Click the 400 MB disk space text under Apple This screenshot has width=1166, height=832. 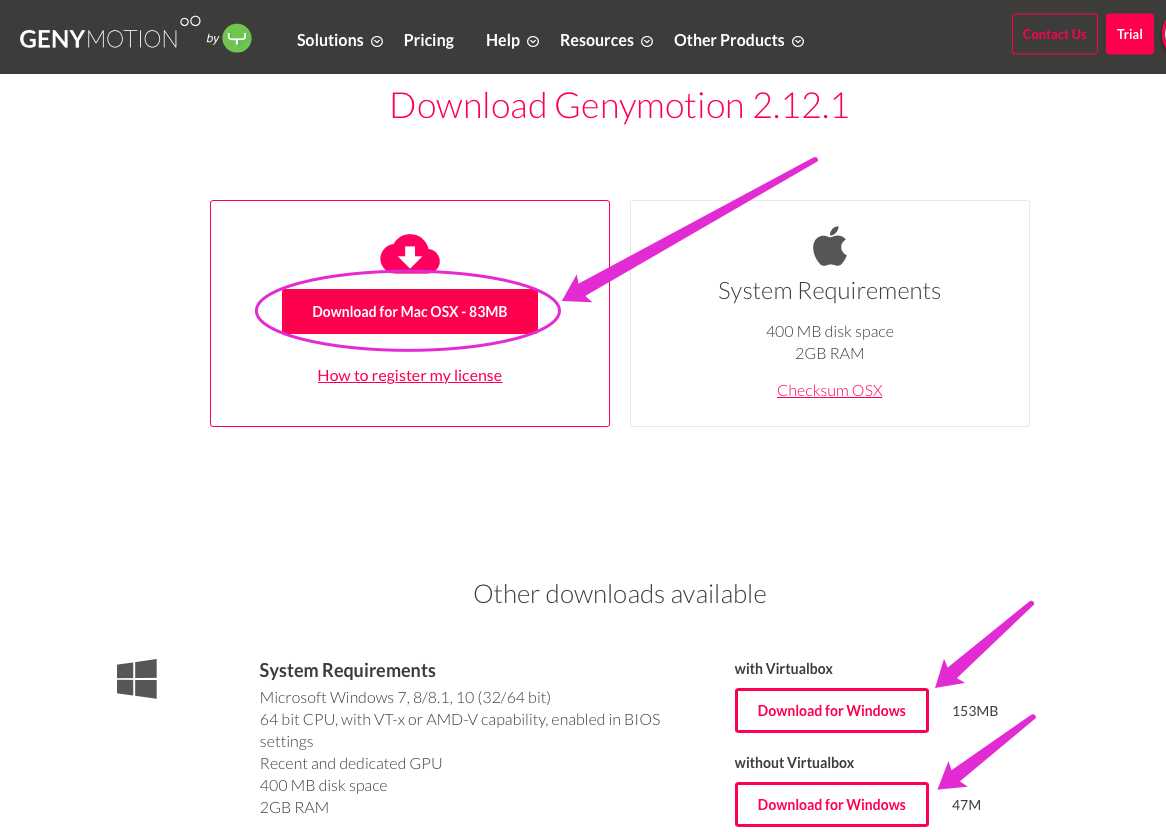coord(829,332)
